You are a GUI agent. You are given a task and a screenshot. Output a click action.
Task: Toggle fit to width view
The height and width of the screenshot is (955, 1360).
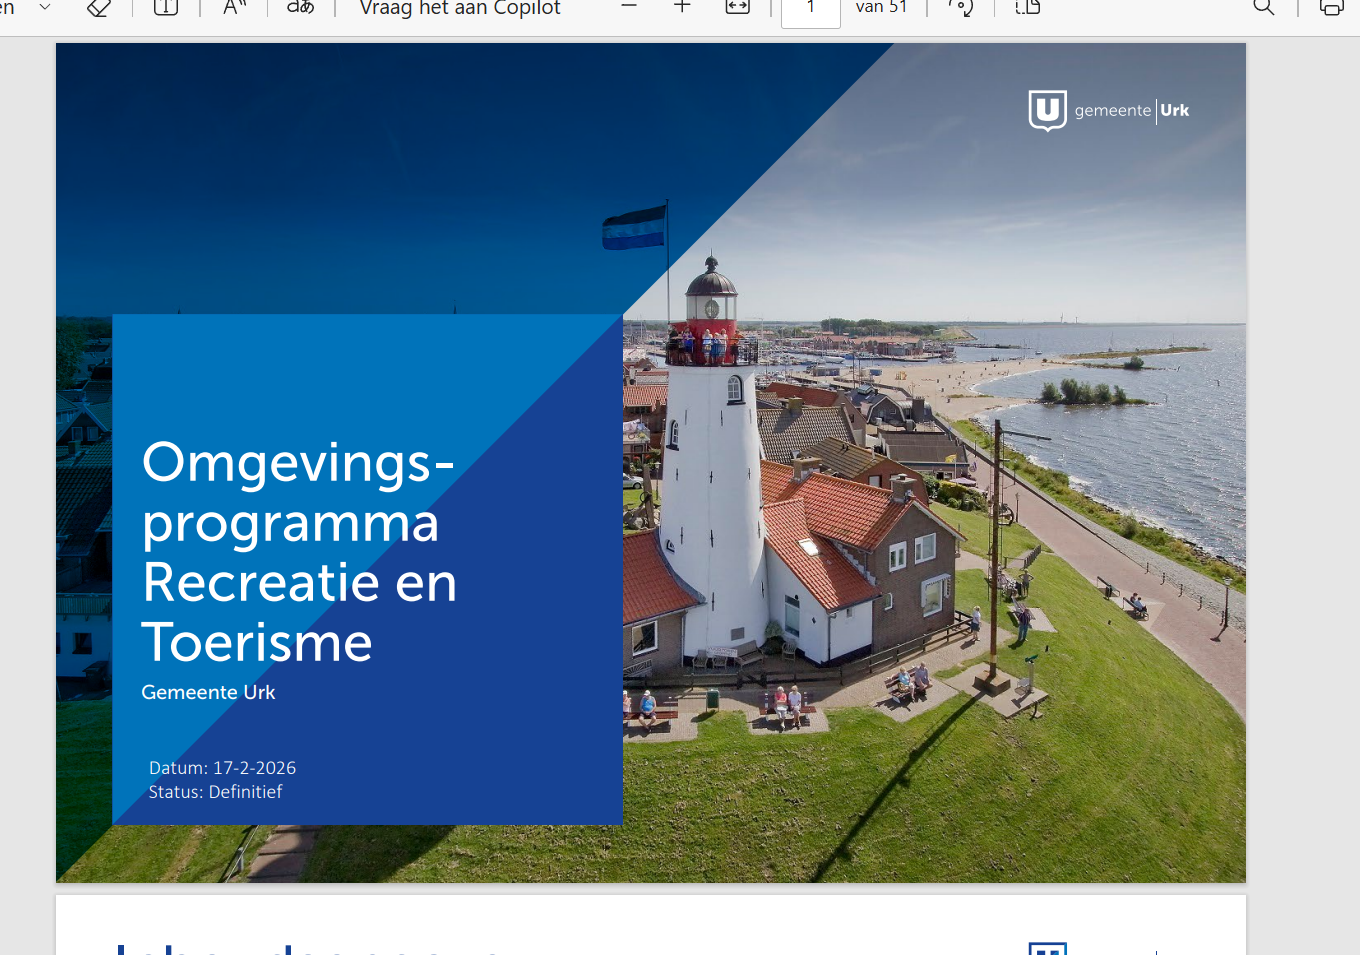click(x=737, y=8)
